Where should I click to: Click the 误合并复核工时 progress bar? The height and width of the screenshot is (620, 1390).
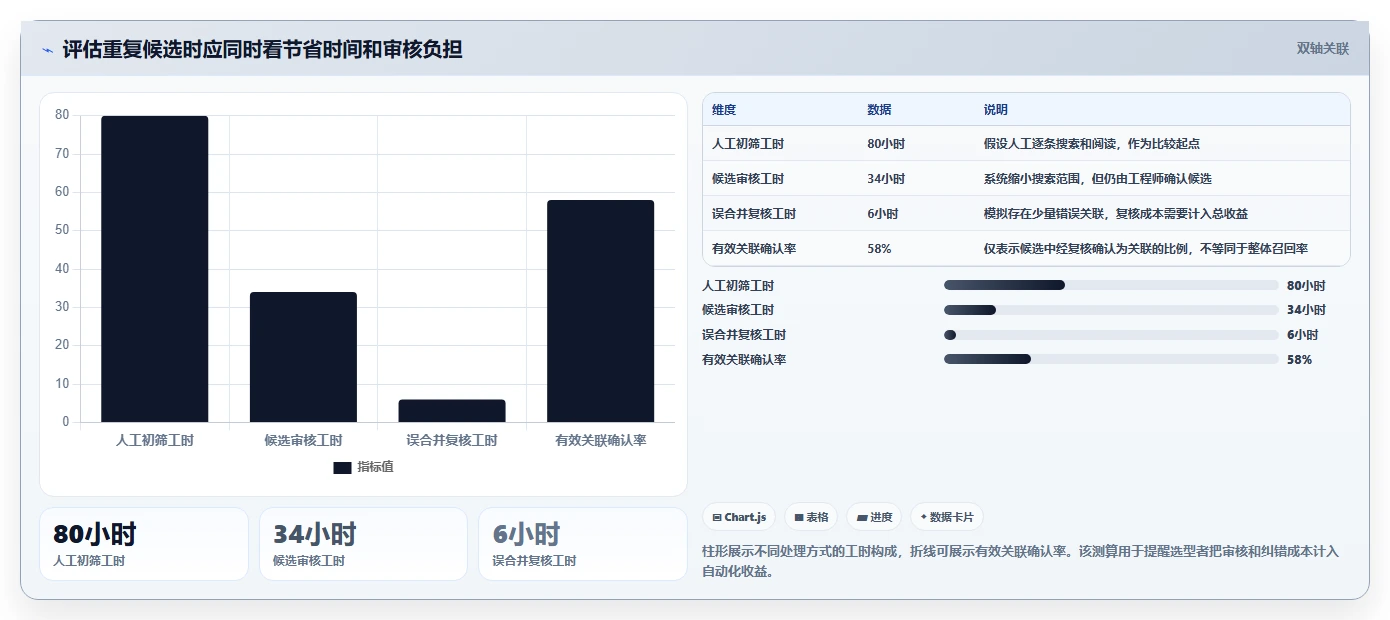[1111, 335]
